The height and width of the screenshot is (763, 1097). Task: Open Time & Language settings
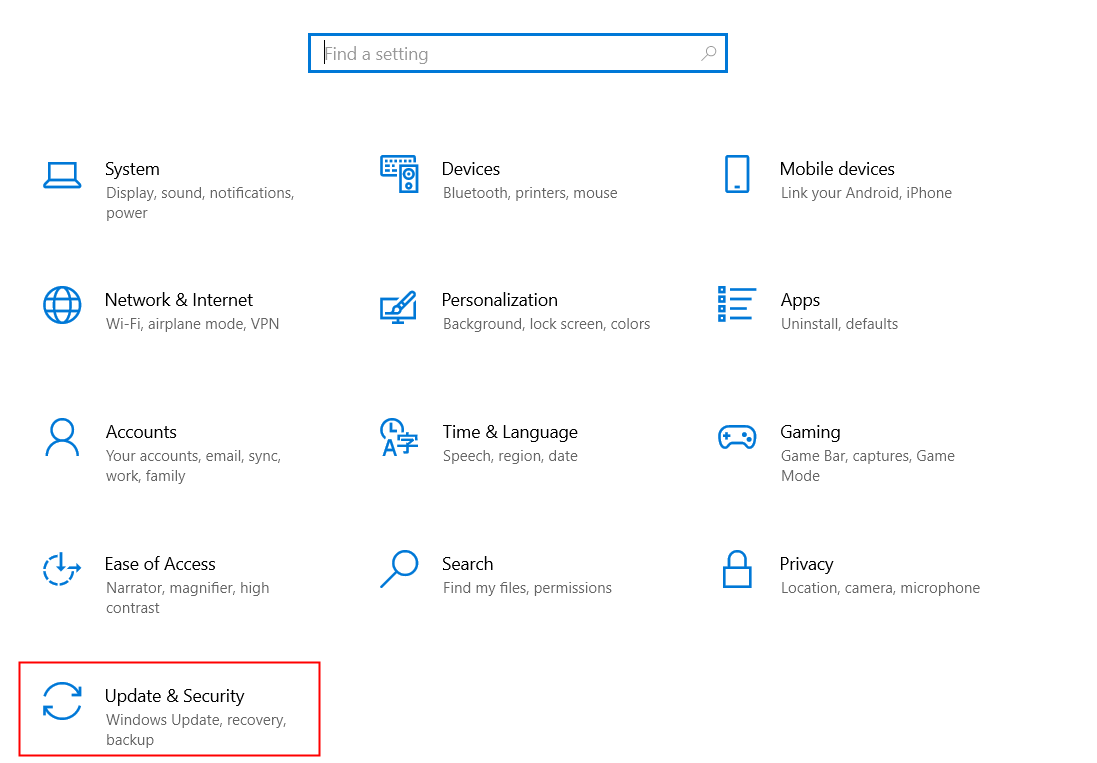[510, 431]
